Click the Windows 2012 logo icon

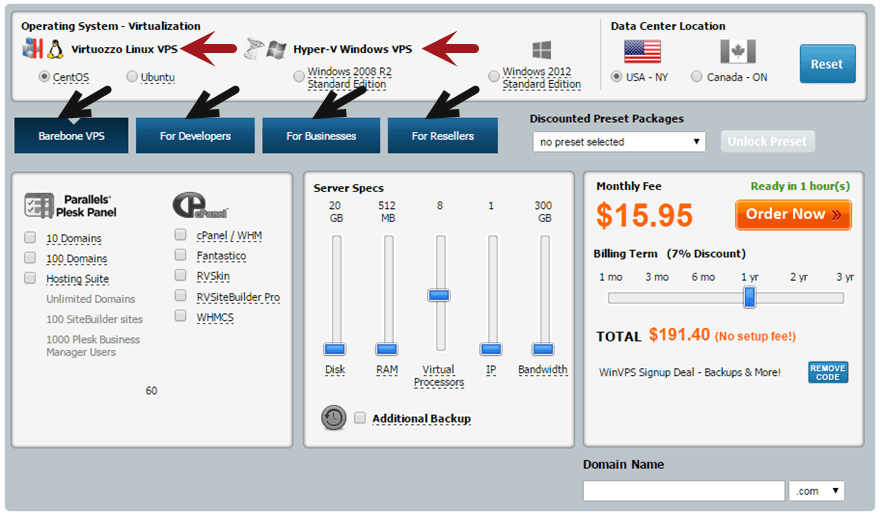click(x=541, y=50)
